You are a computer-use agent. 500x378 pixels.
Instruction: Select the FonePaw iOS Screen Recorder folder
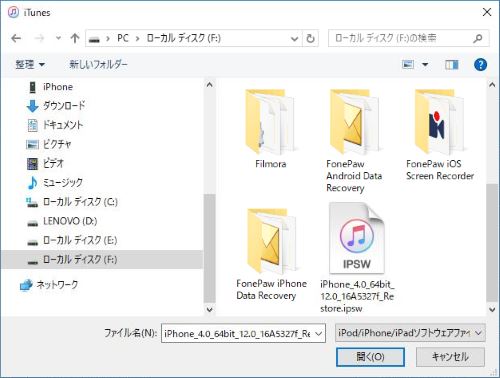pos(440,135)
